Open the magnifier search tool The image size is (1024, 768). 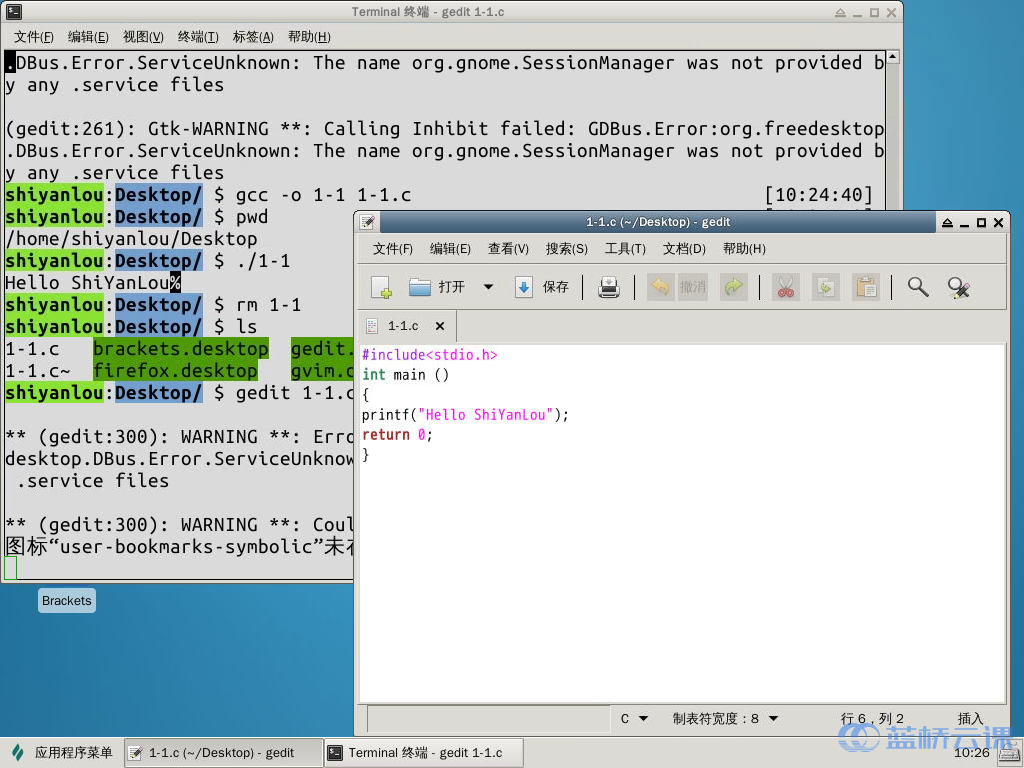click(917, 288)
